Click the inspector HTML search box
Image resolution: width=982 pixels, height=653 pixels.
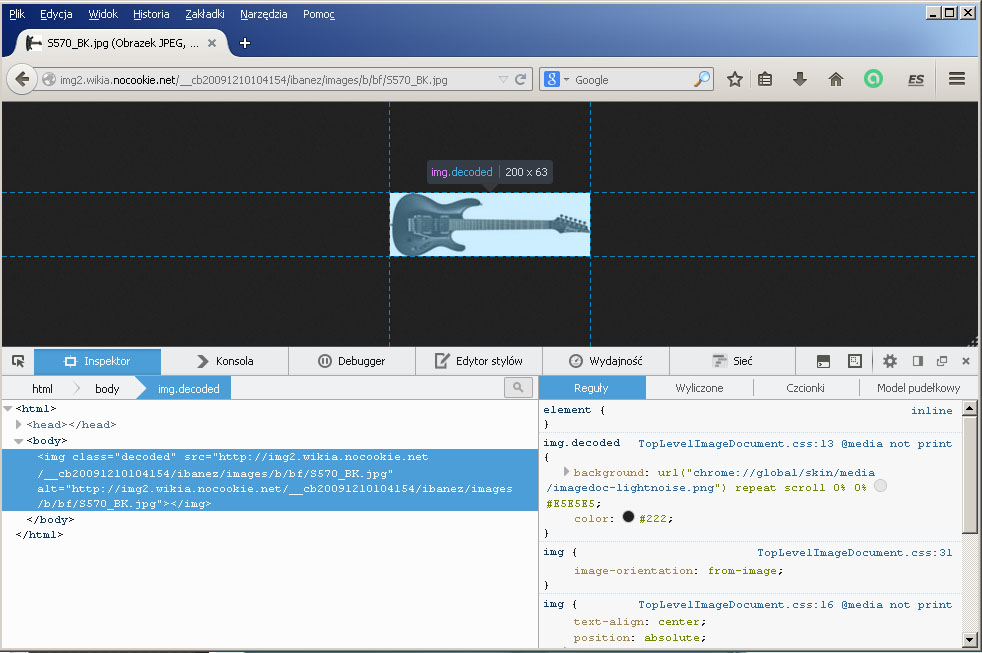518,388
